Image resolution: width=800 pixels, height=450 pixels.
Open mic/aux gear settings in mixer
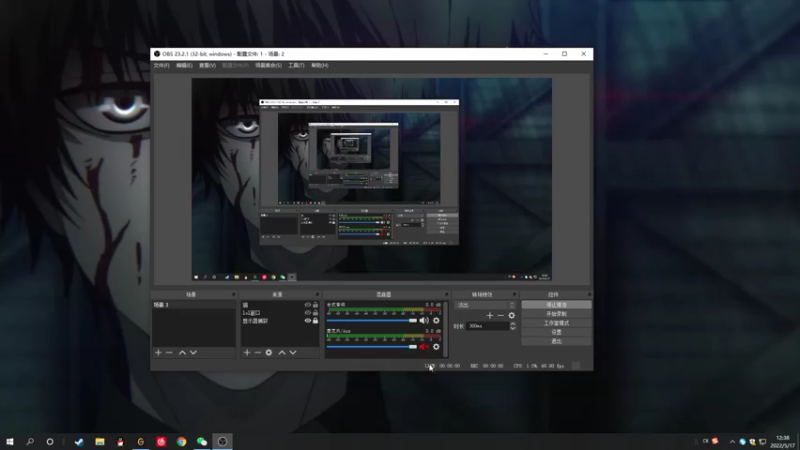tap(436, 346)
